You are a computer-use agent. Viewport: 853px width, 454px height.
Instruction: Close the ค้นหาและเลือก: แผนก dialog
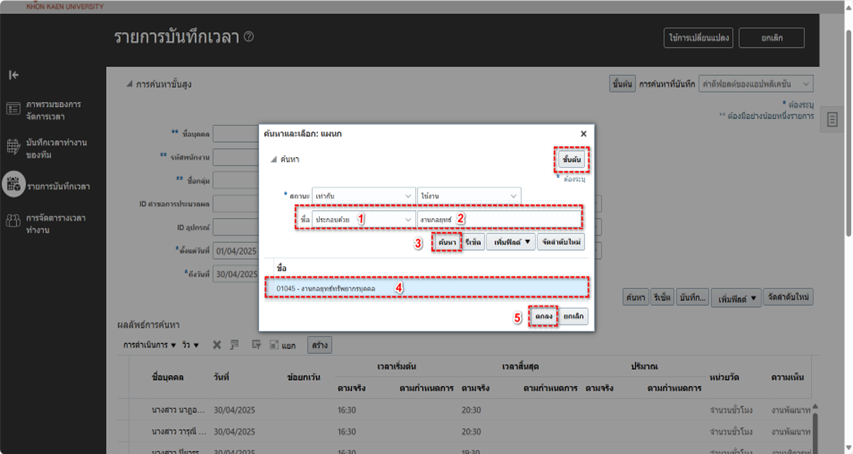click(583, 133)
